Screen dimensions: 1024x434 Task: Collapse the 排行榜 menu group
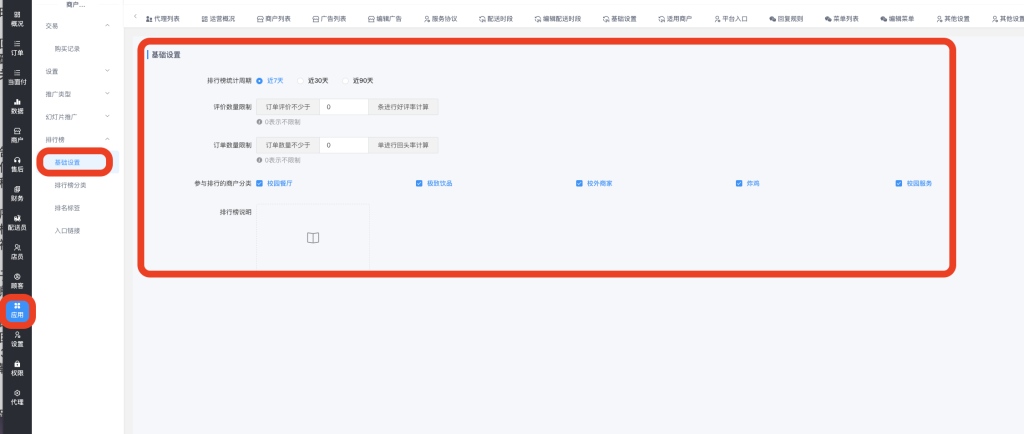[x=106, y=139]
